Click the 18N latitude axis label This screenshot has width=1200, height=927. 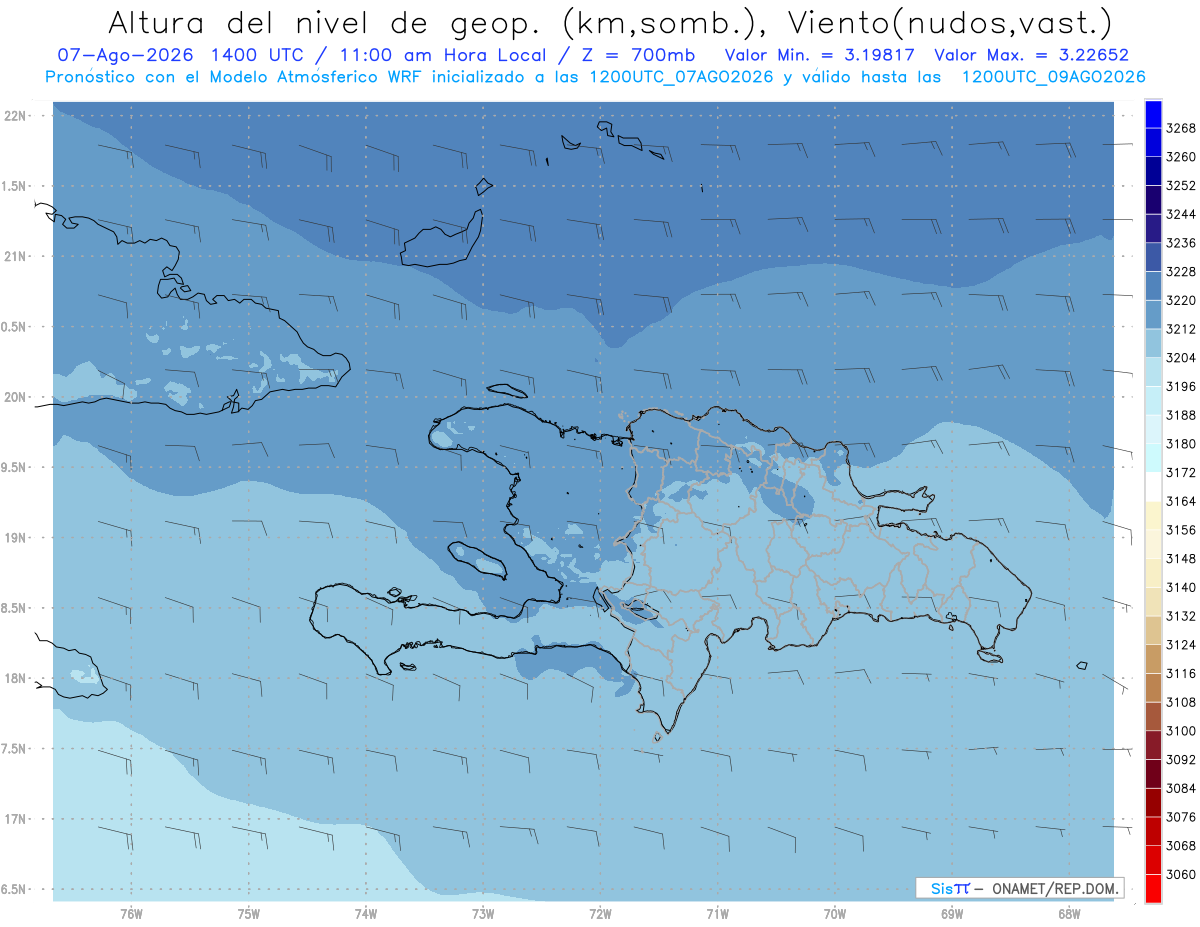14,679
